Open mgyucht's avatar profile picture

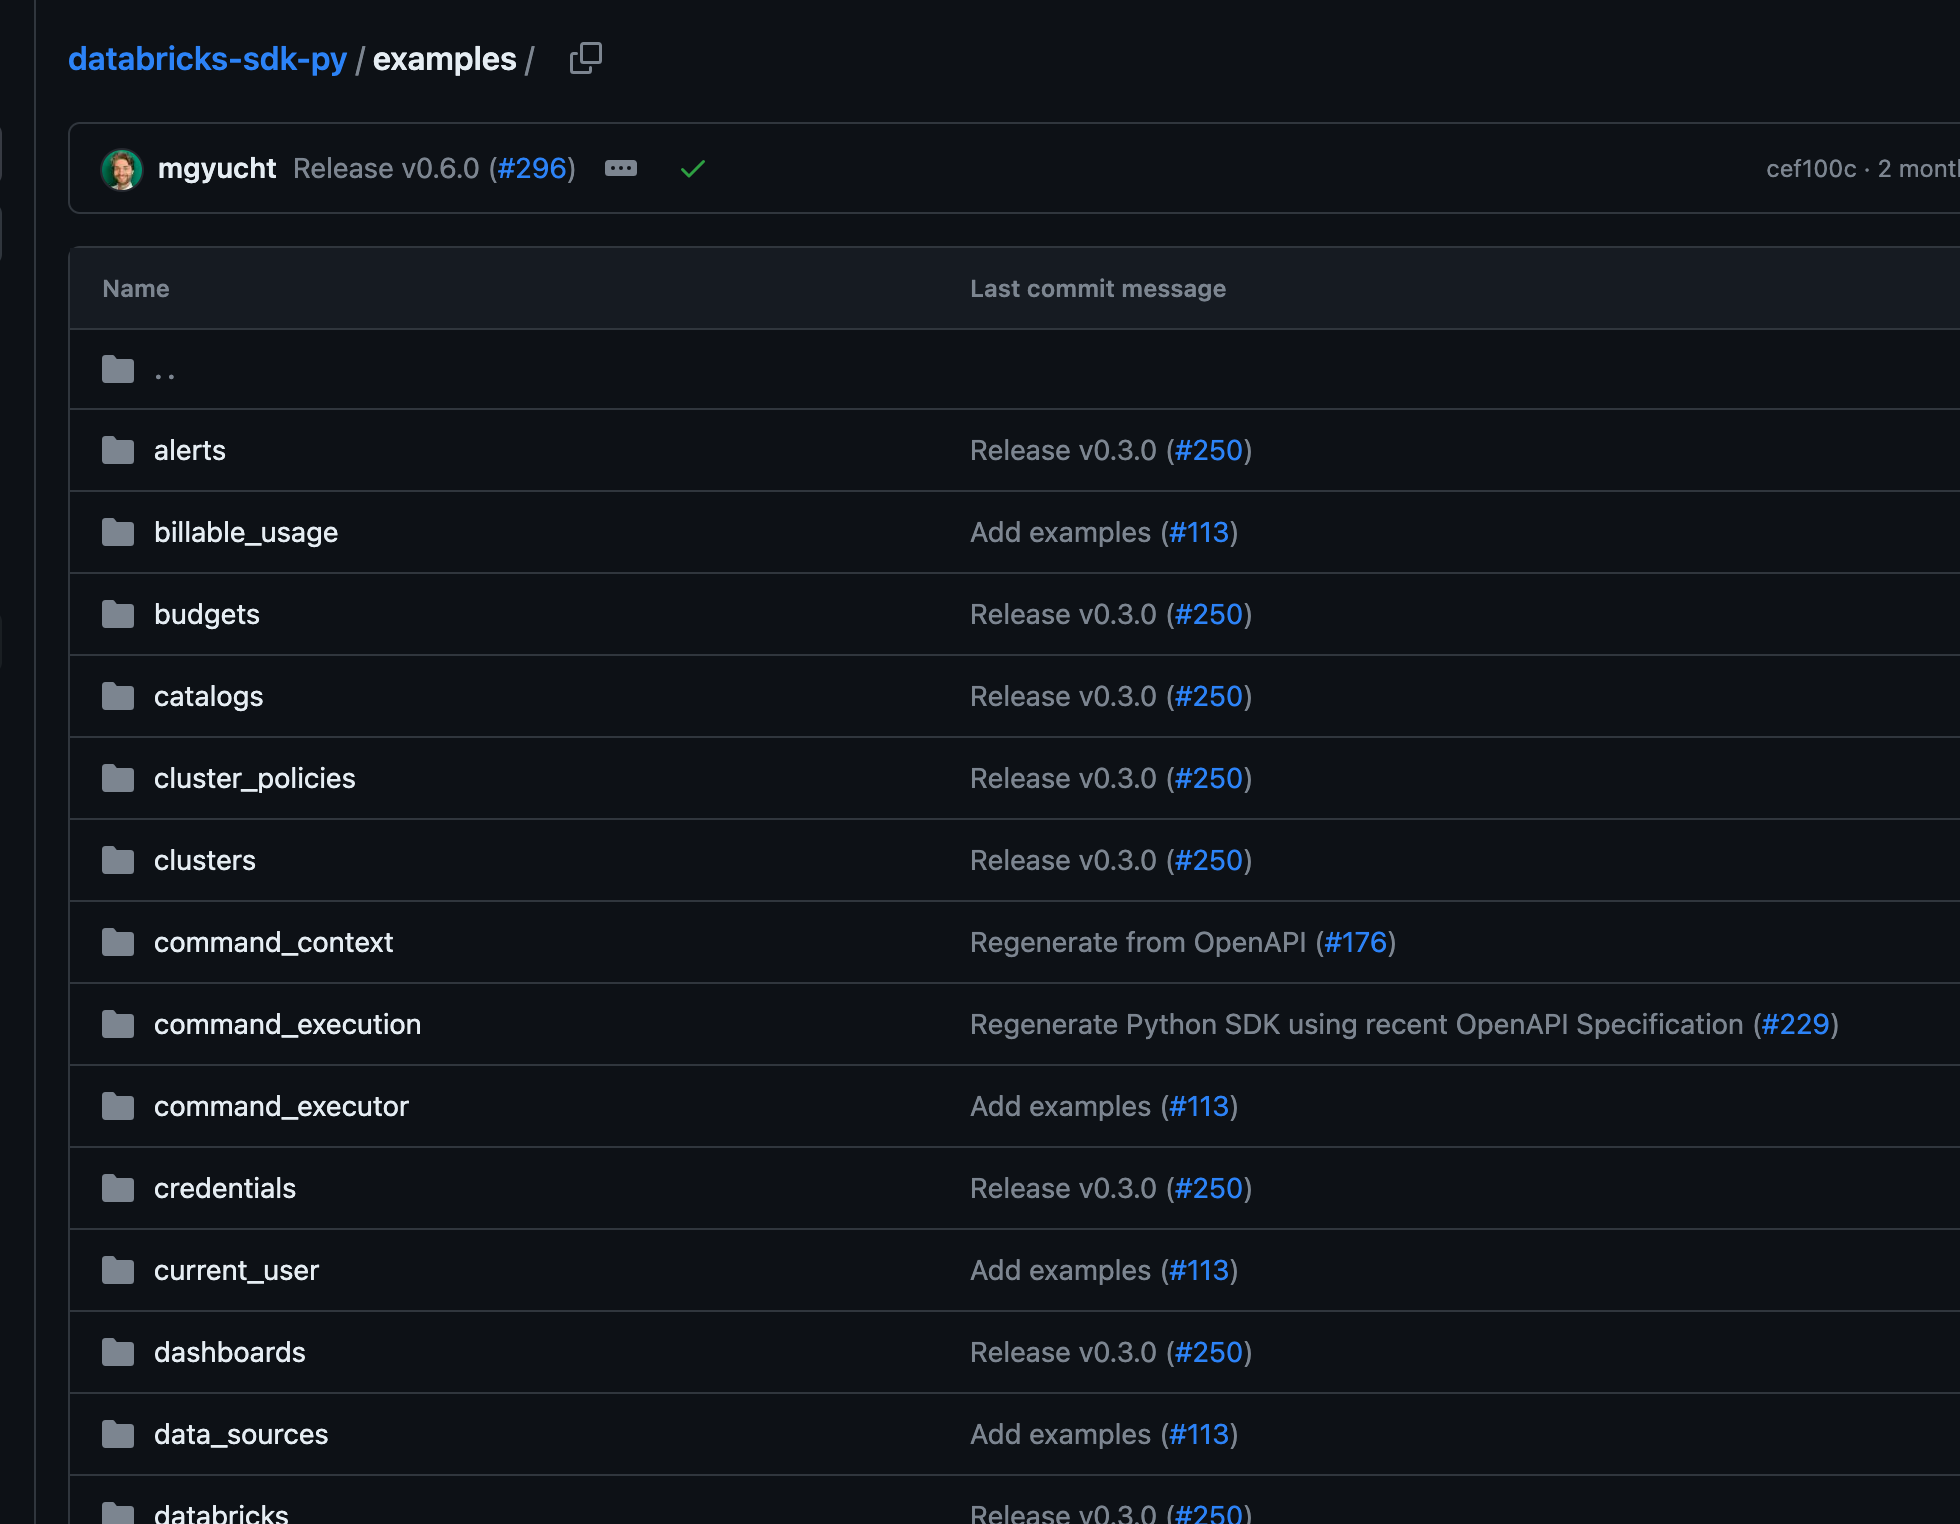[122, 169]
